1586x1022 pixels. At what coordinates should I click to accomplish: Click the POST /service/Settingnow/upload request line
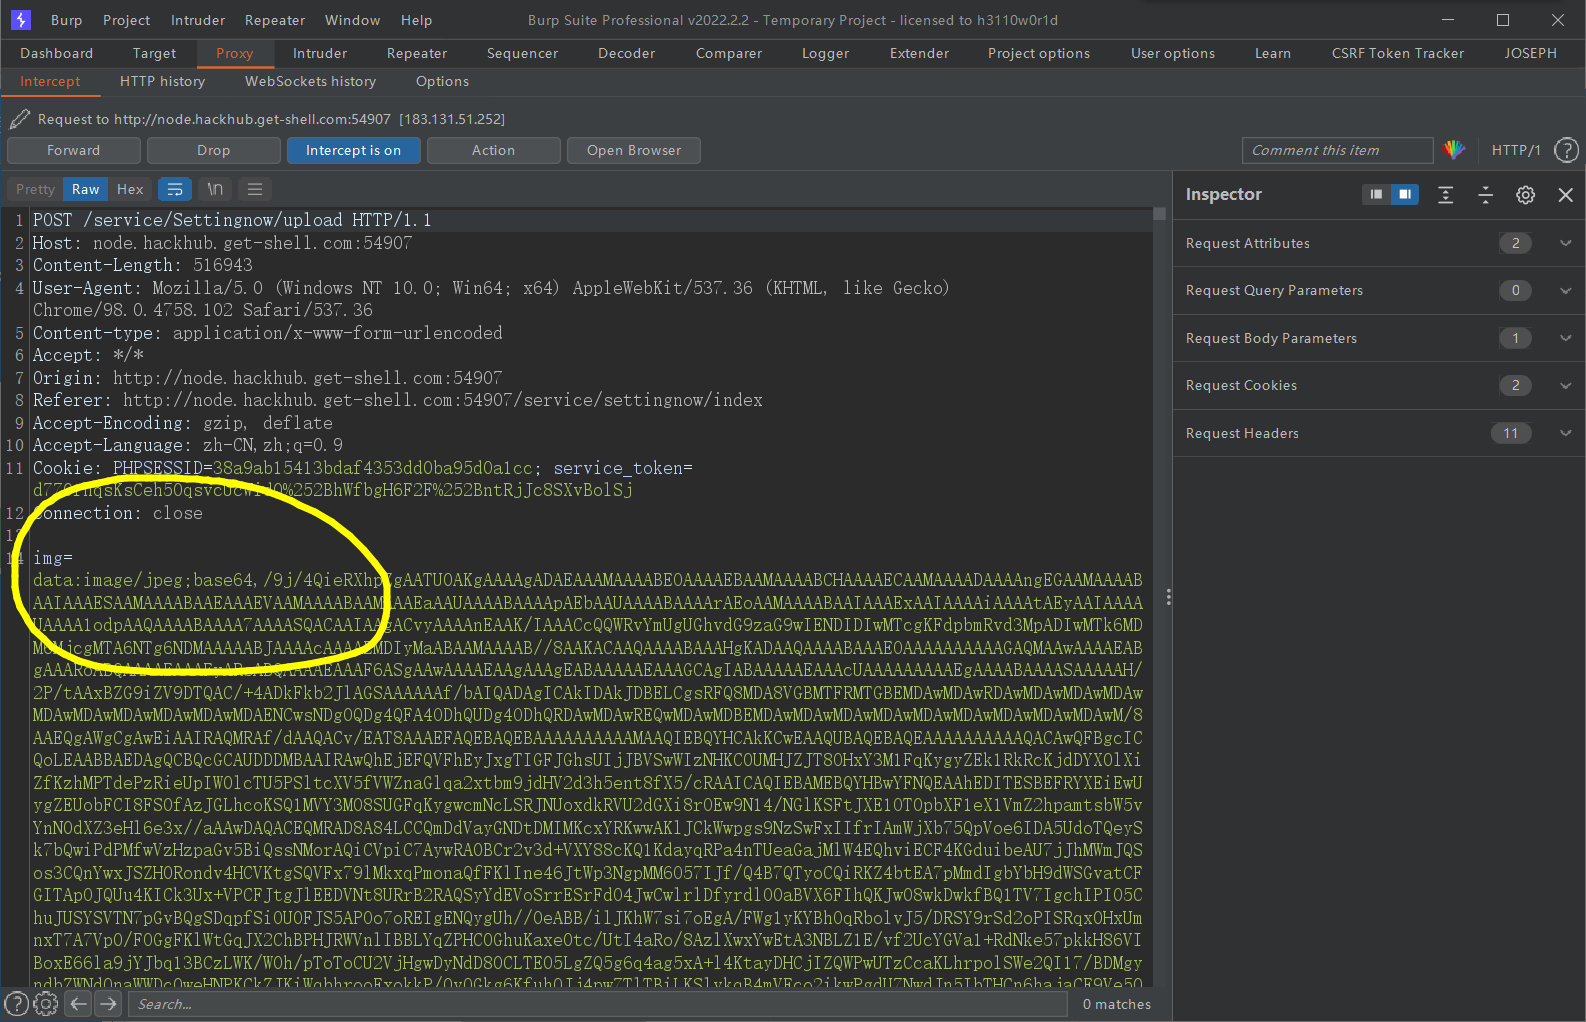232,220
